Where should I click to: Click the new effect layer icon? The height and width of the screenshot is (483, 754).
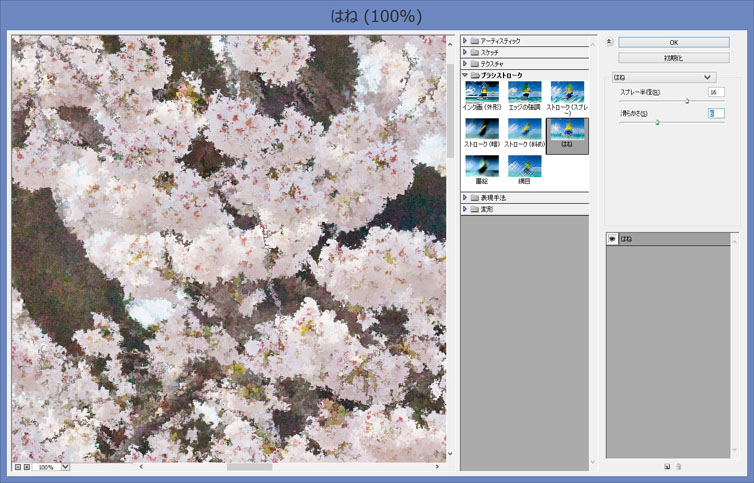[666, 466]
